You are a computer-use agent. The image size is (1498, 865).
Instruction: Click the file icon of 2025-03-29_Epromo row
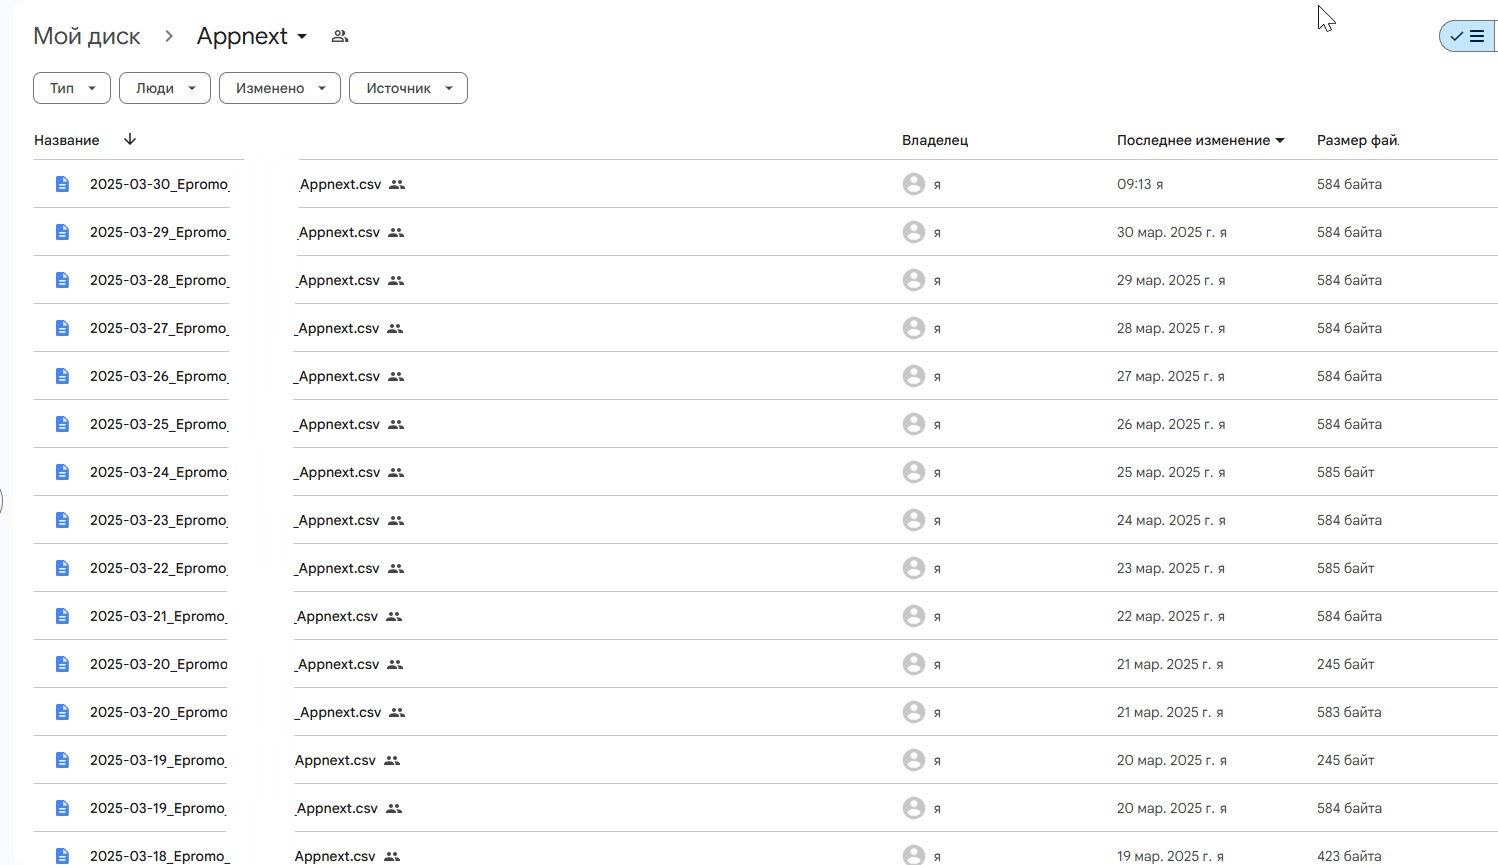click(62, 232)
